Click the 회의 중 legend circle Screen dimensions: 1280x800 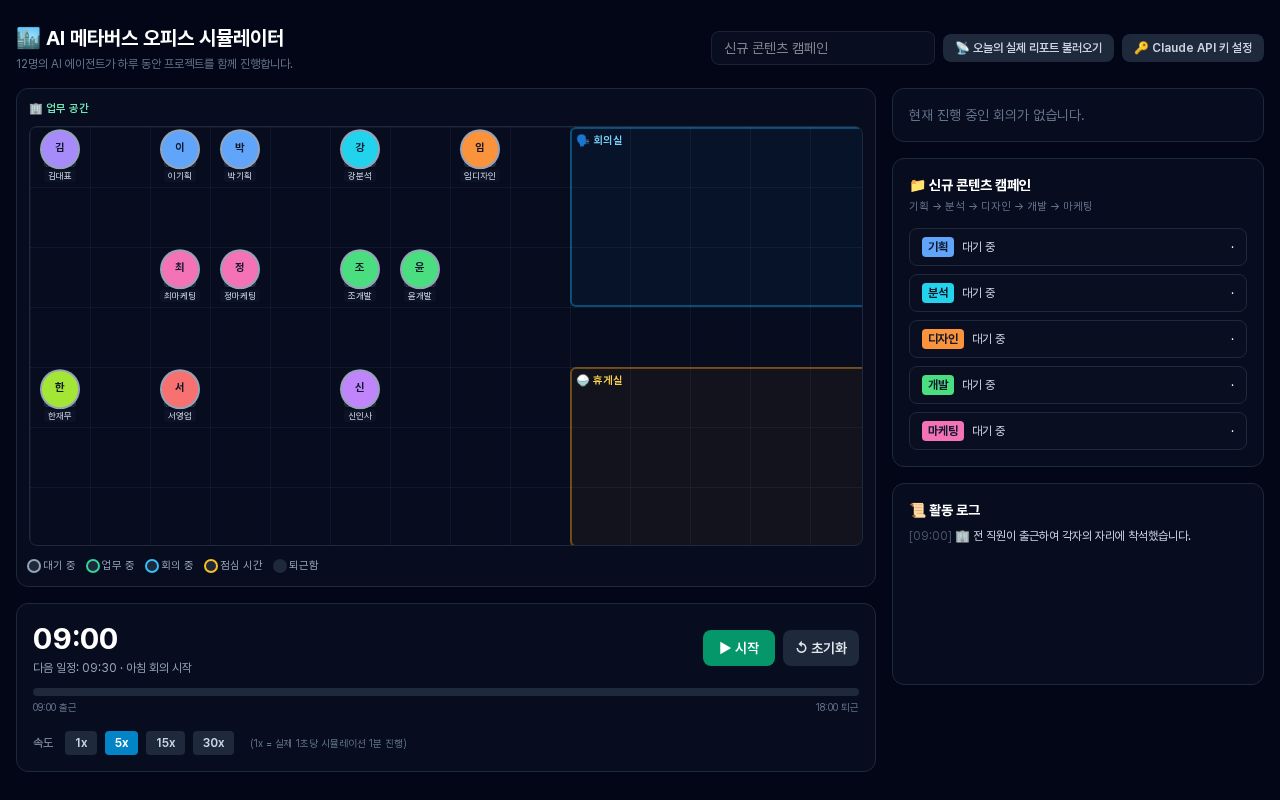[152, 566]
